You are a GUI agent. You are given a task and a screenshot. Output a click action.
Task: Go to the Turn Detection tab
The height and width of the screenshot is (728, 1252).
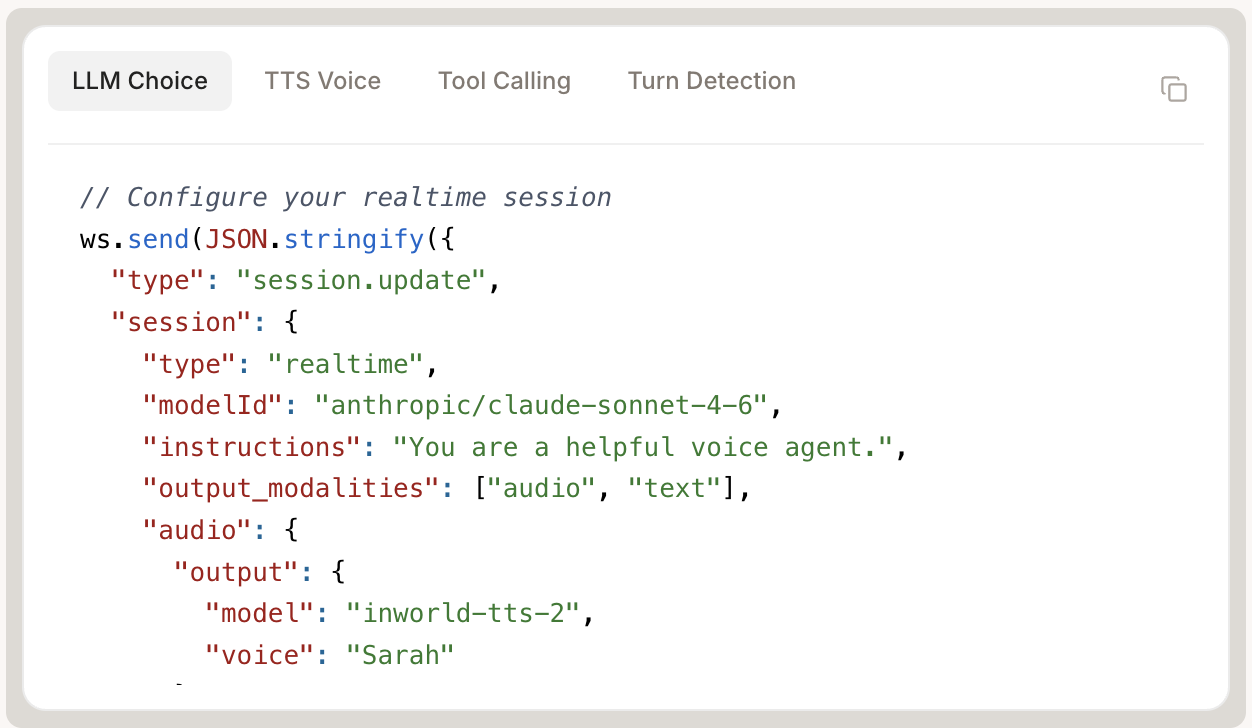(712, 81)
